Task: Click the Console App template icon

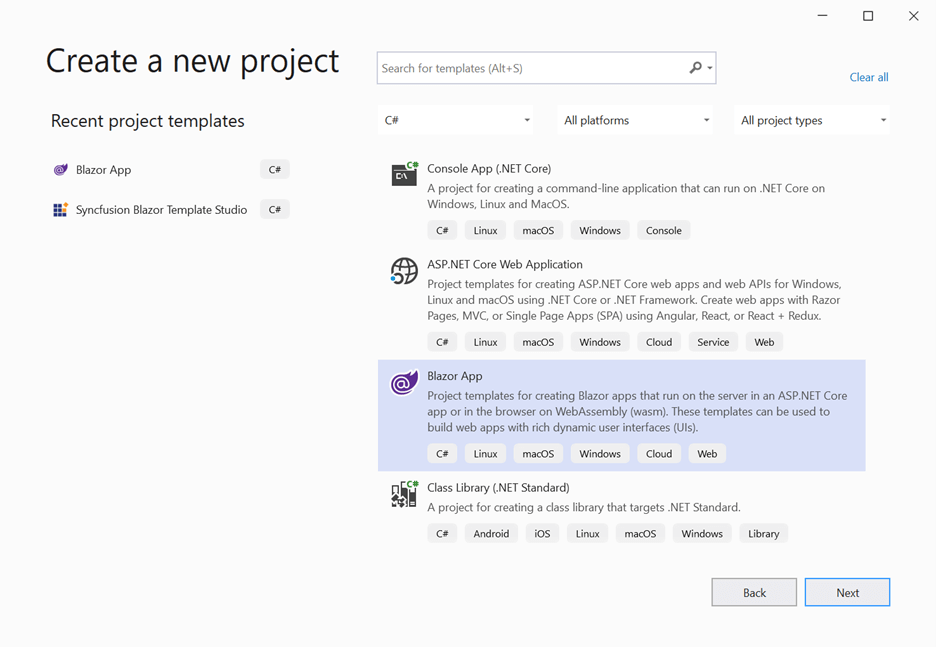Action: [x=404, y=175]
